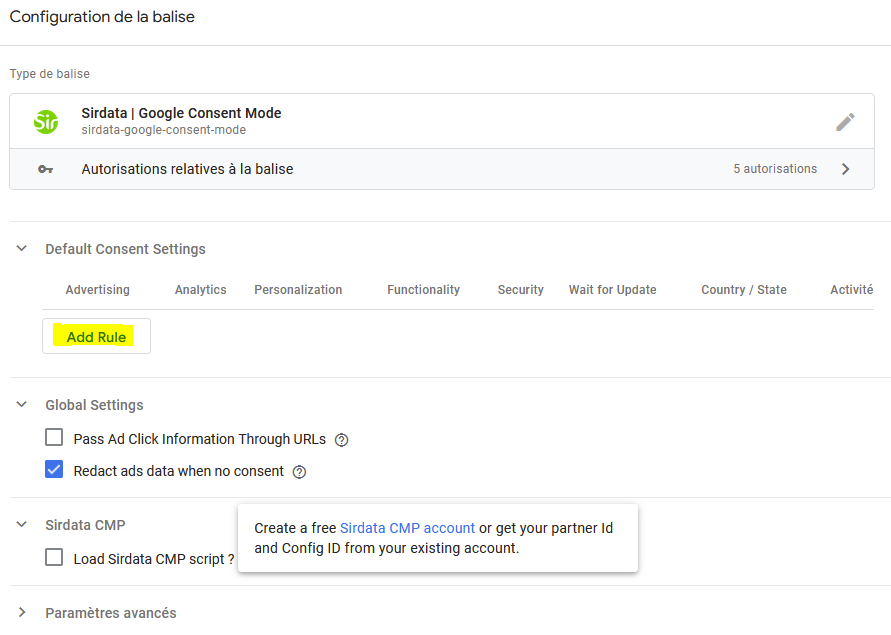Collapse the Global Settings section
The width and height of the screenshot is (891, 635).
22,405
